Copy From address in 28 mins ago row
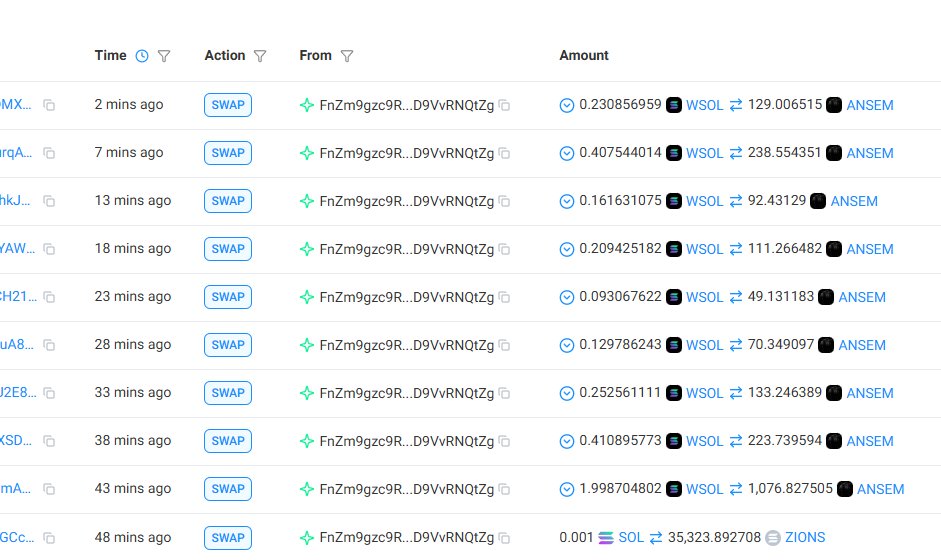This screenshot has height=560, width=941. pos(505,345)
